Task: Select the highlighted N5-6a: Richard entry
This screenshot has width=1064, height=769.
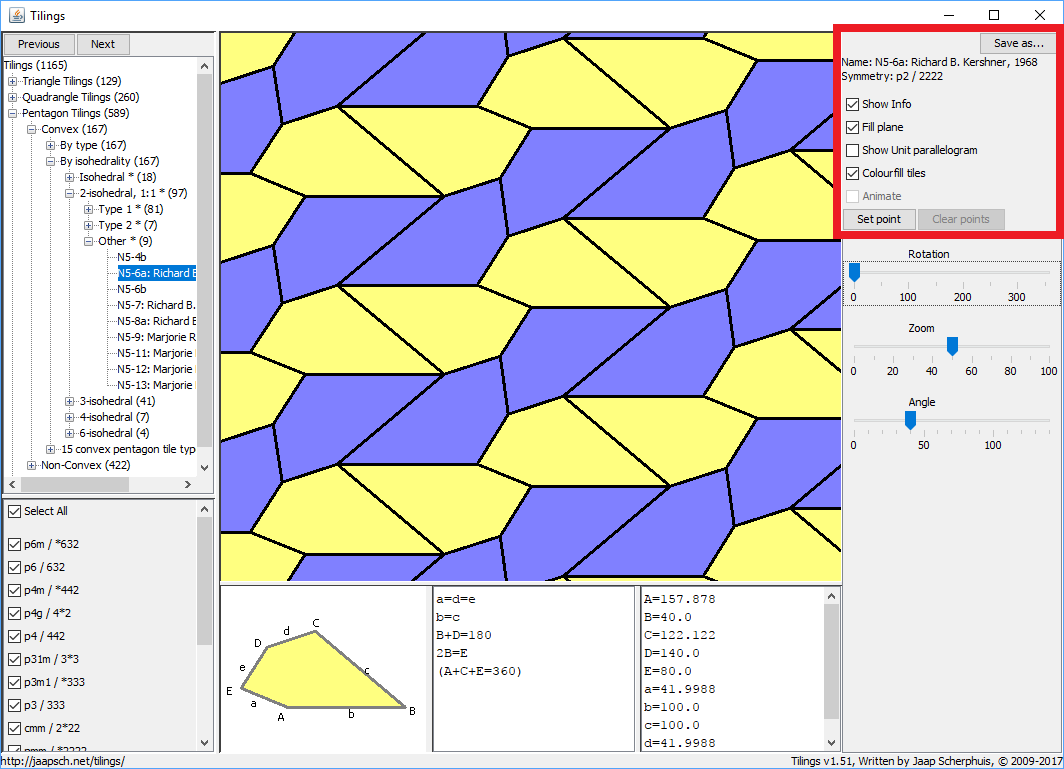Action: click(x=156, y=274)
